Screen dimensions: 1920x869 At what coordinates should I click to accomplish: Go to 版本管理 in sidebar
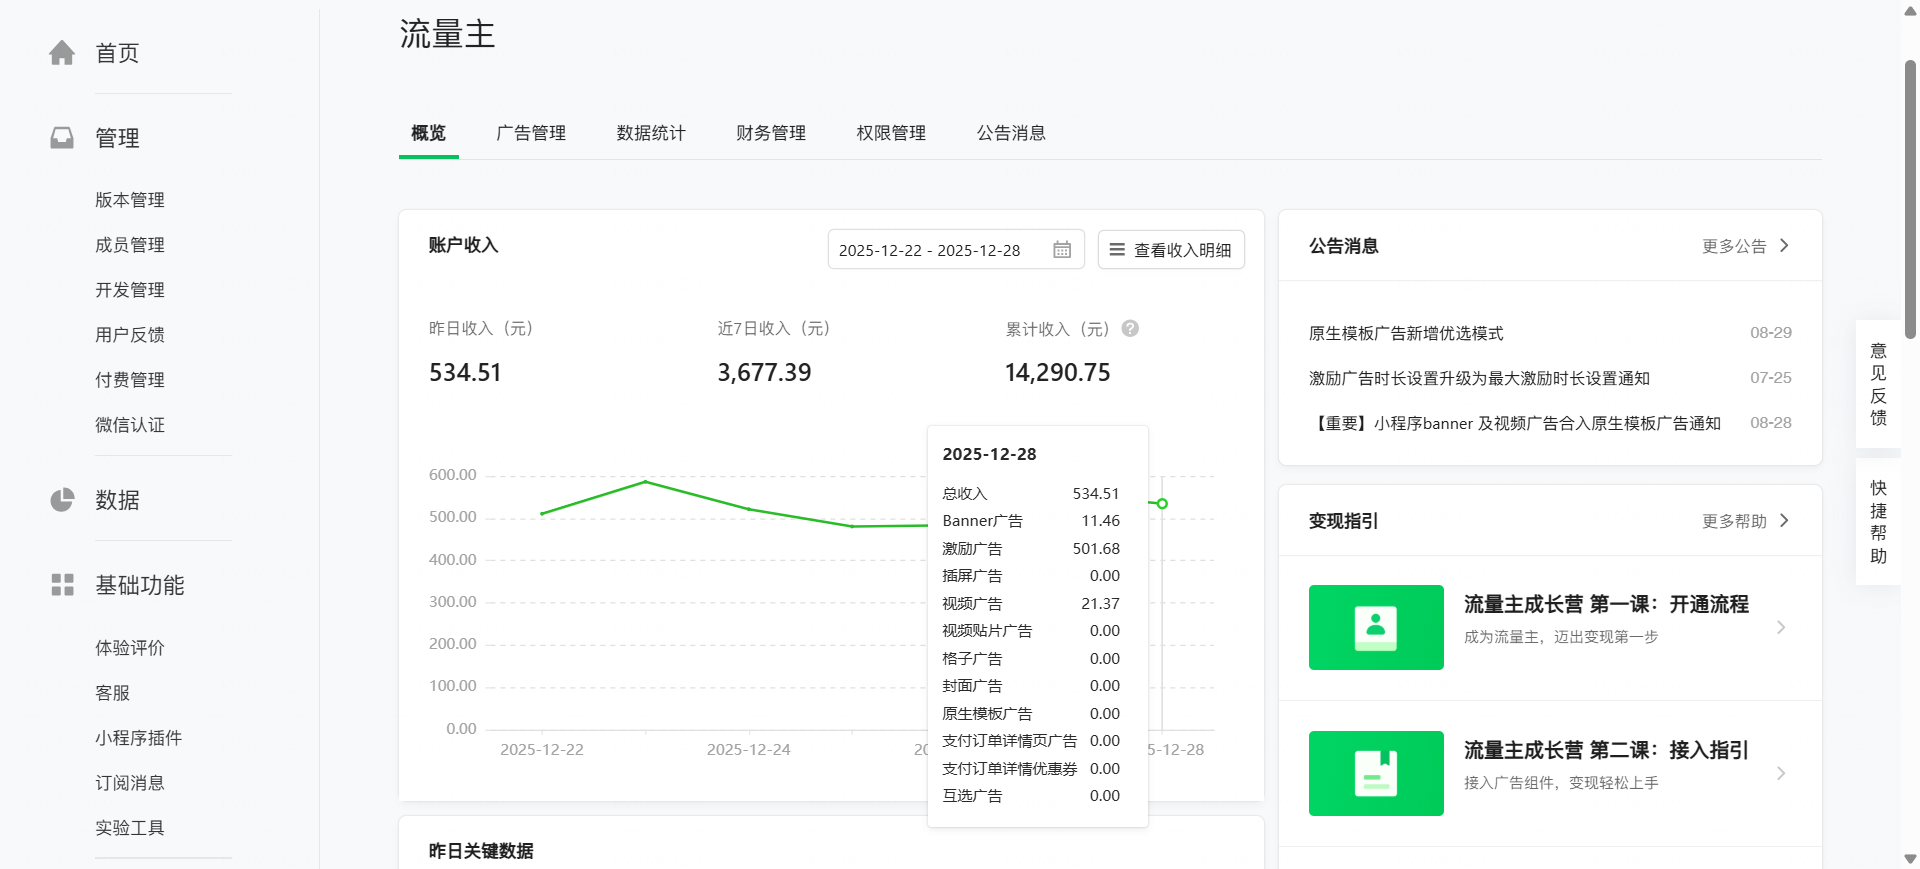130,200
